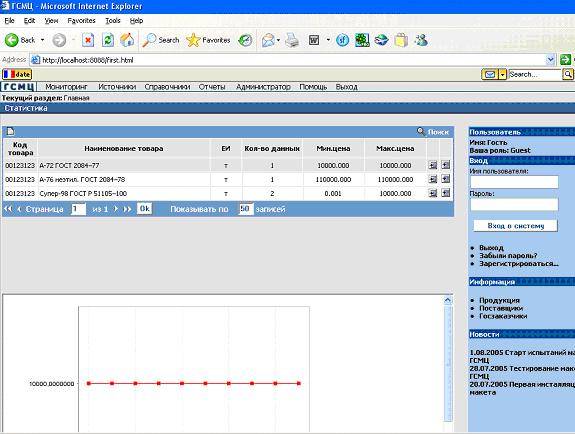The height and width of the screenshot is (434, 575).
Task: Open the Favorites menu
Action: (81, 21)
